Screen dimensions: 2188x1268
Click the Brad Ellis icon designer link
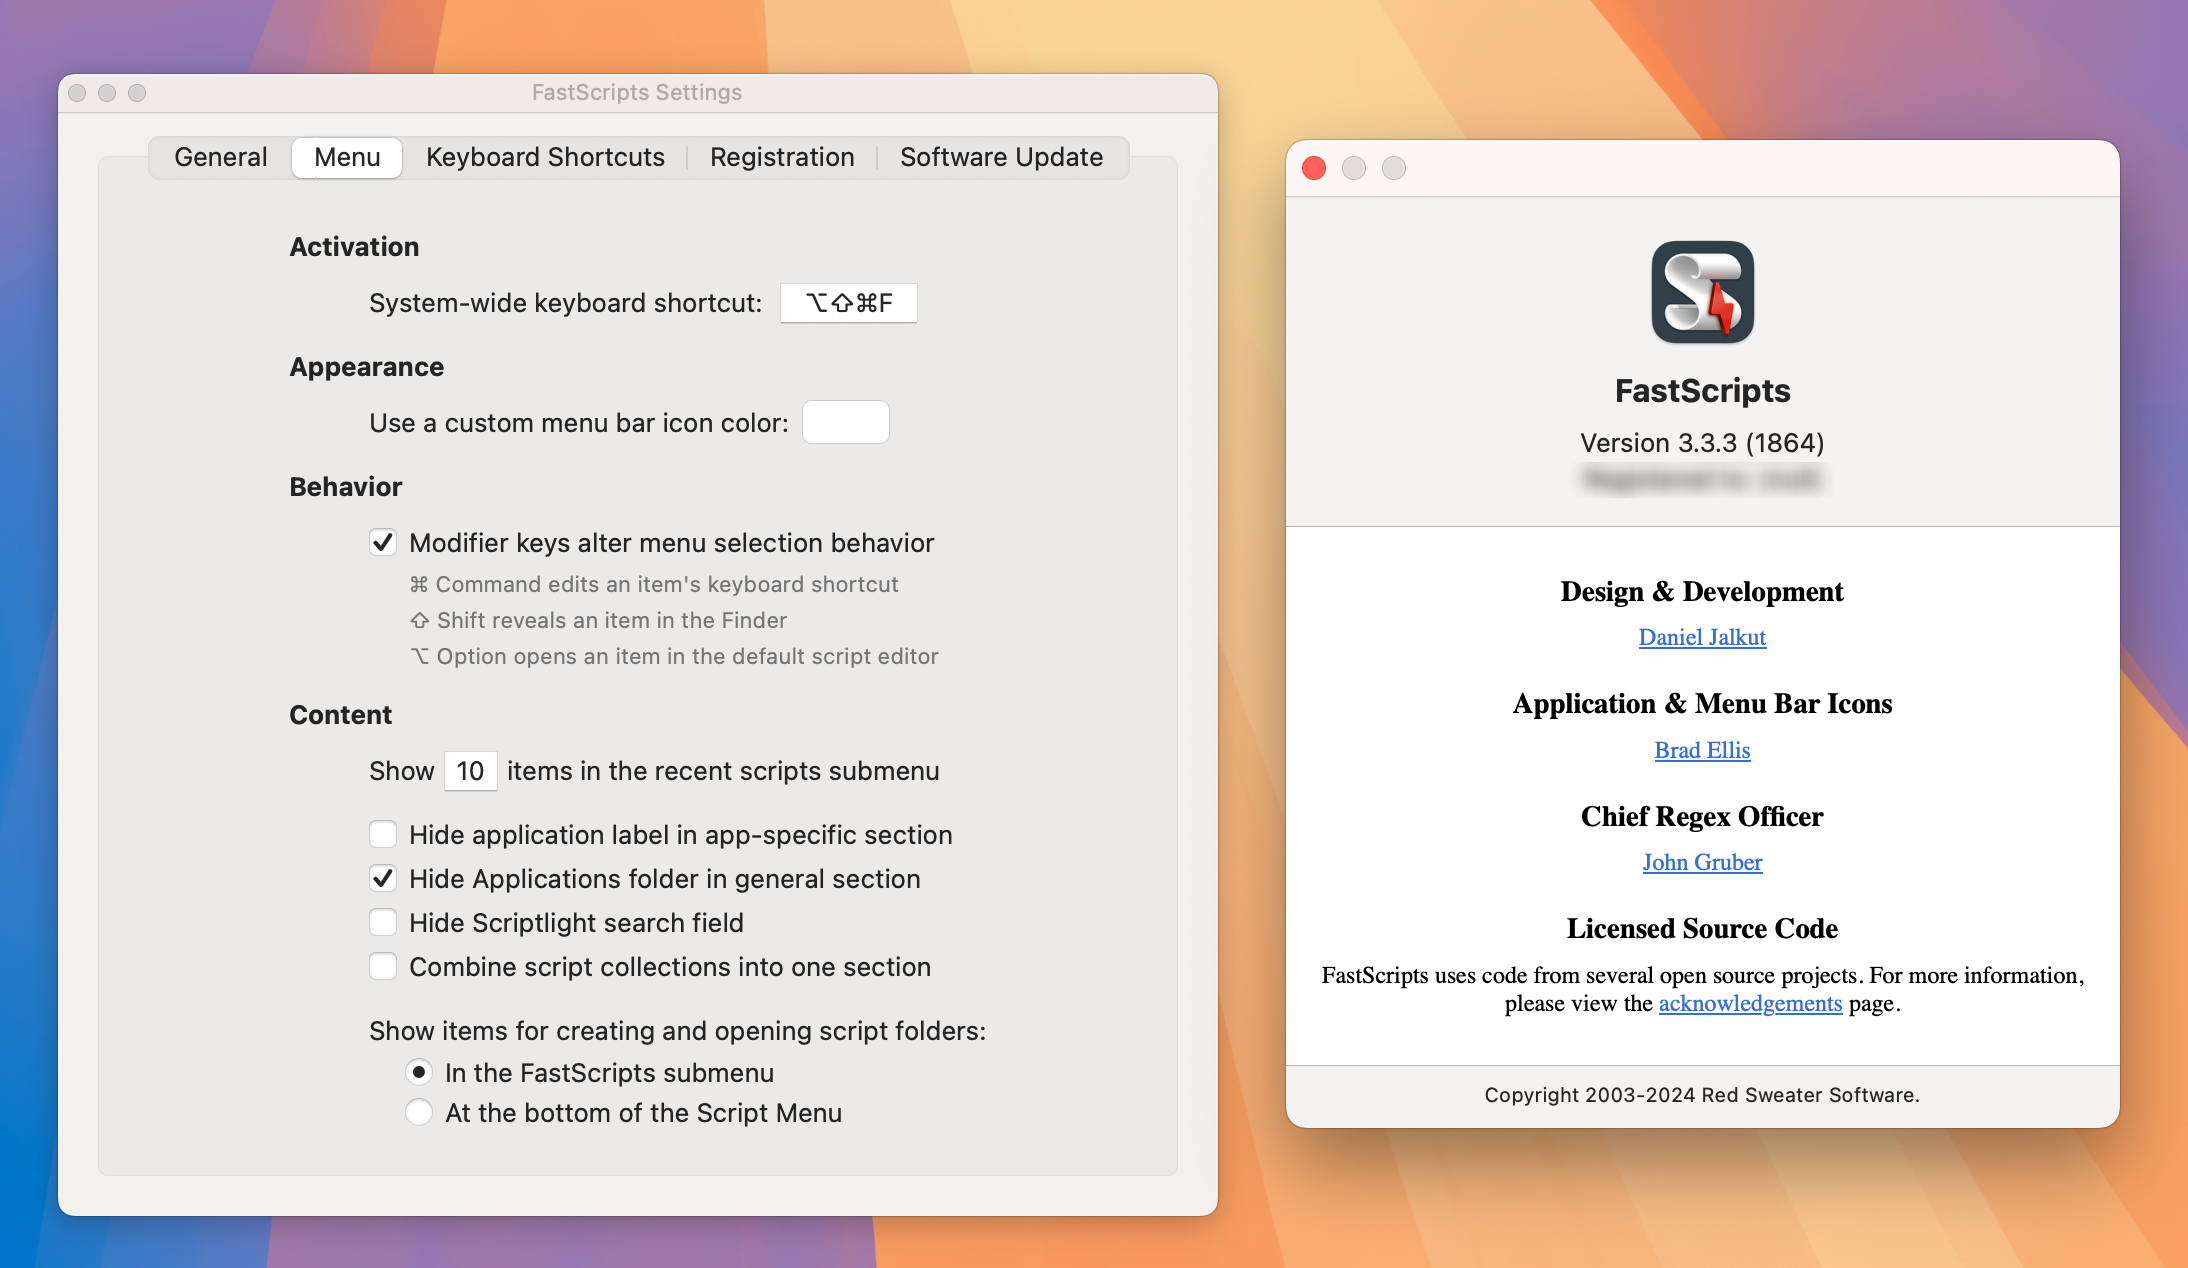point(1702,749)
